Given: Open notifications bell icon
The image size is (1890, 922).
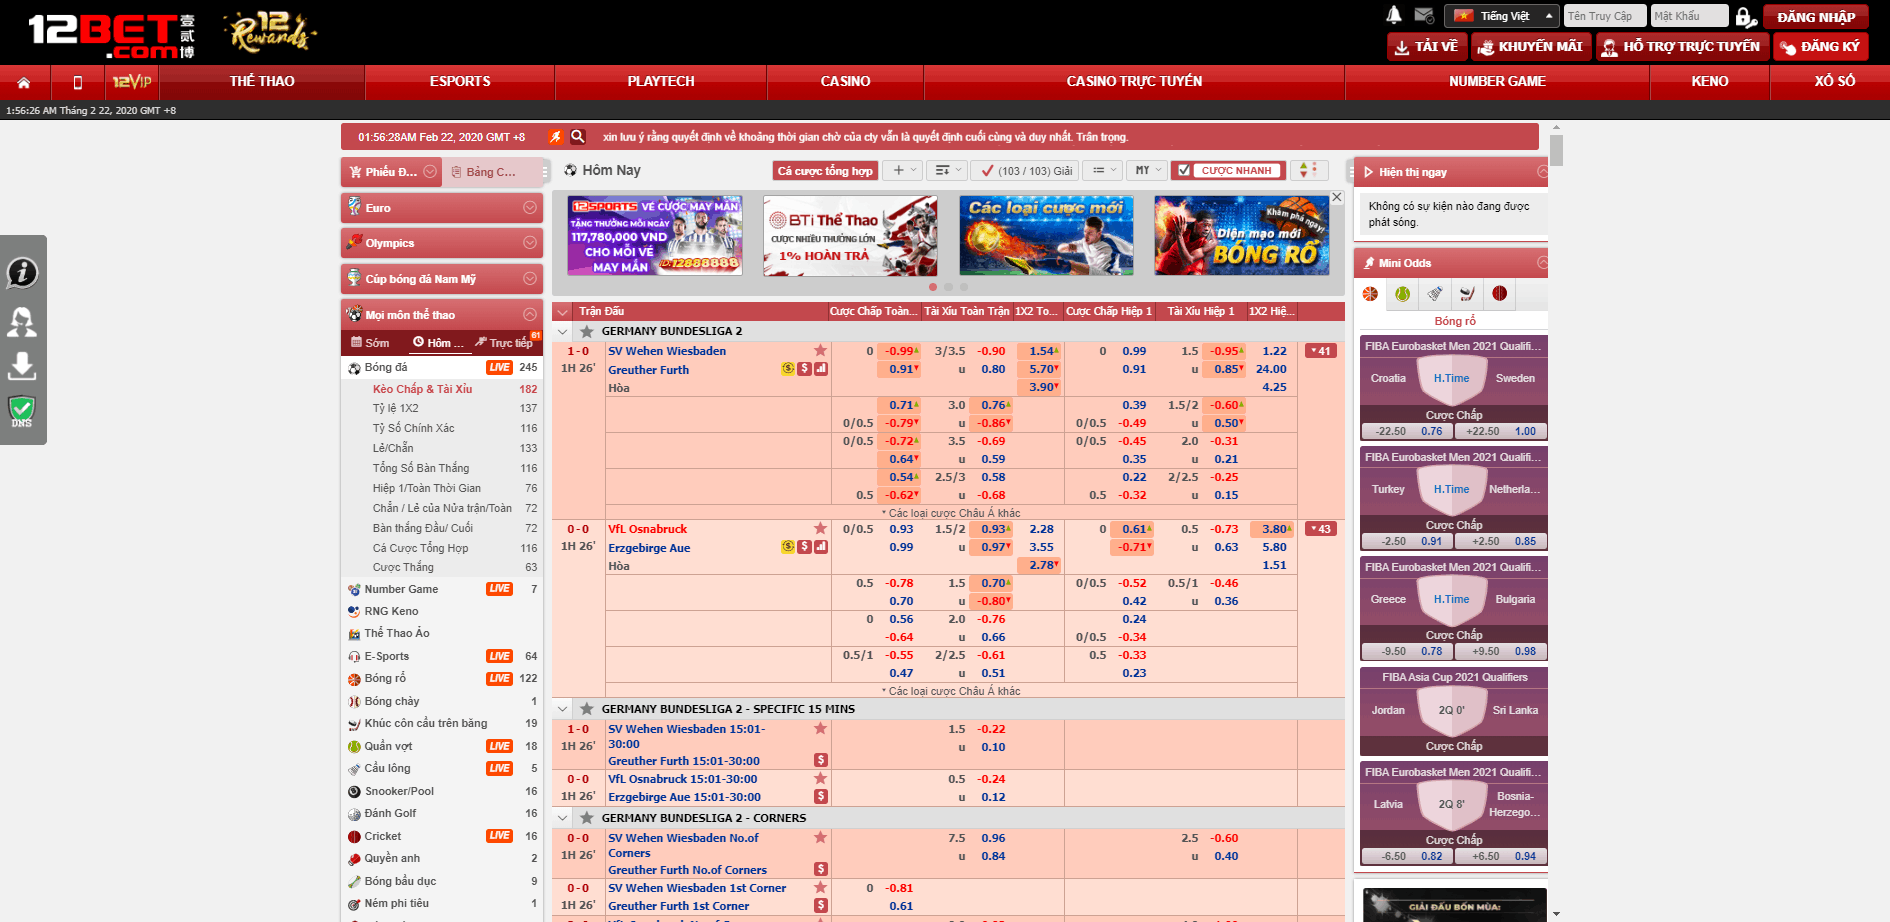Looking at the screenshot, I should [x=1394, y=15].
